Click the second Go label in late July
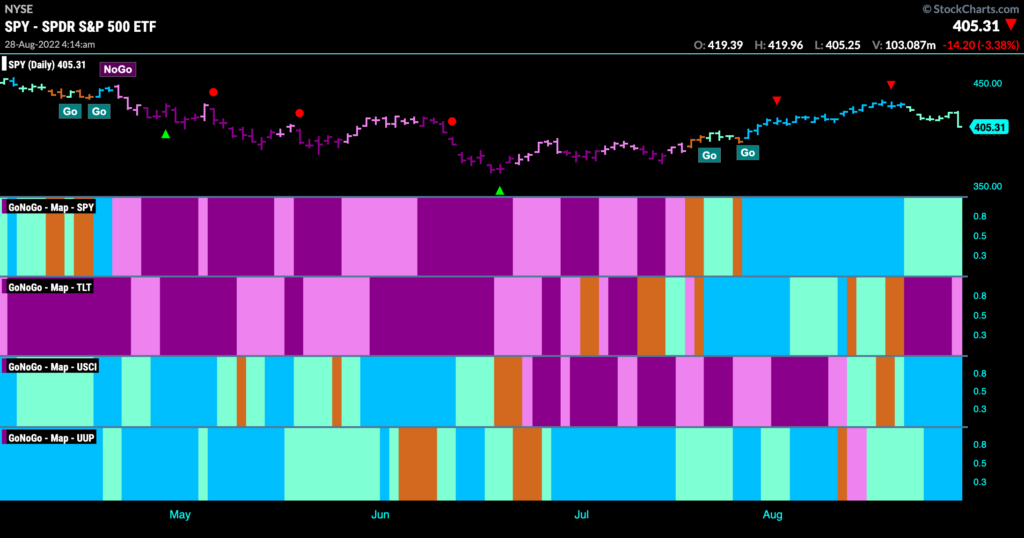Image resolution: width=1024 pixels, height=538 pixels. pos(748,153)
